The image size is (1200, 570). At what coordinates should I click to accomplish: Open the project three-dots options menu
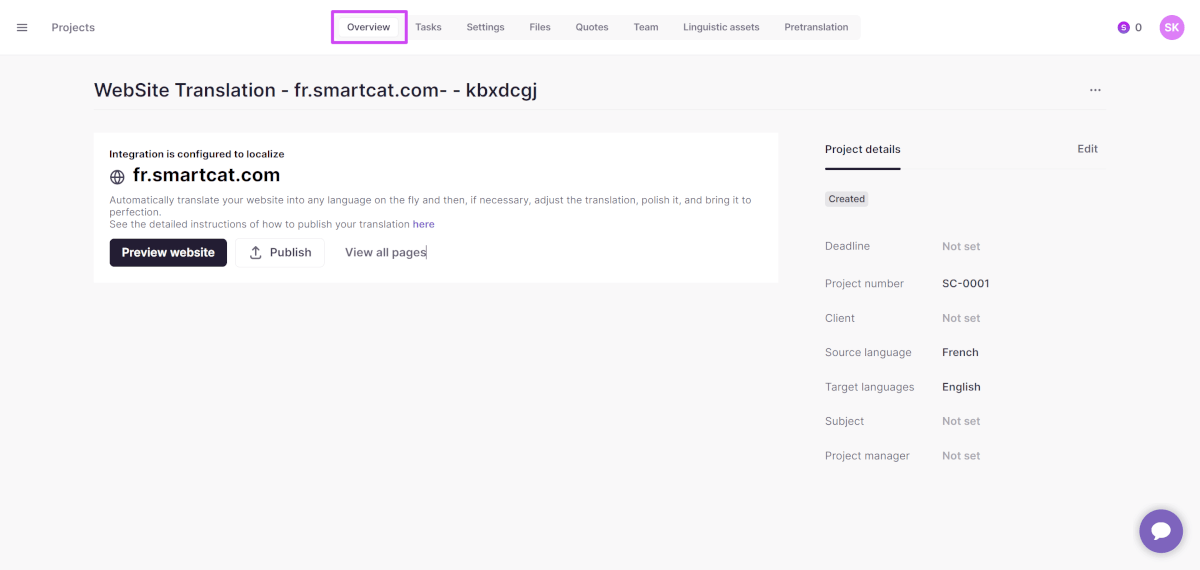[1095, 90]
